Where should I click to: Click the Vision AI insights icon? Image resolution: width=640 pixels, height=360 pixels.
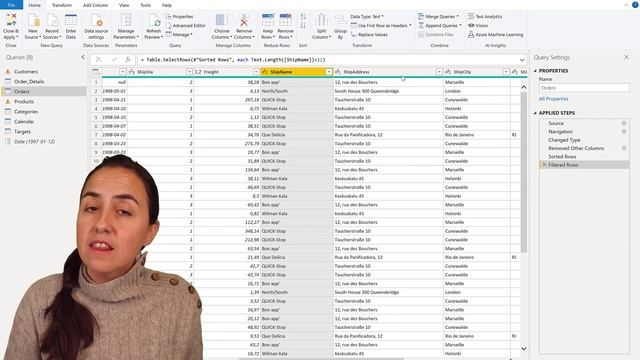click(x=471, y=25)
